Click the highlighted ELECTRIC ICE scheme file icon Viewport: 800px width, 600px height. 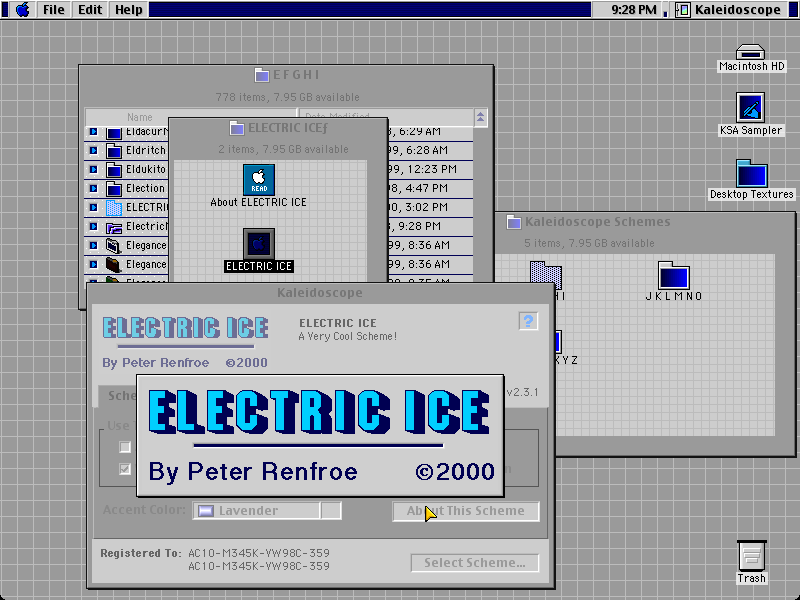pos(259,244)
